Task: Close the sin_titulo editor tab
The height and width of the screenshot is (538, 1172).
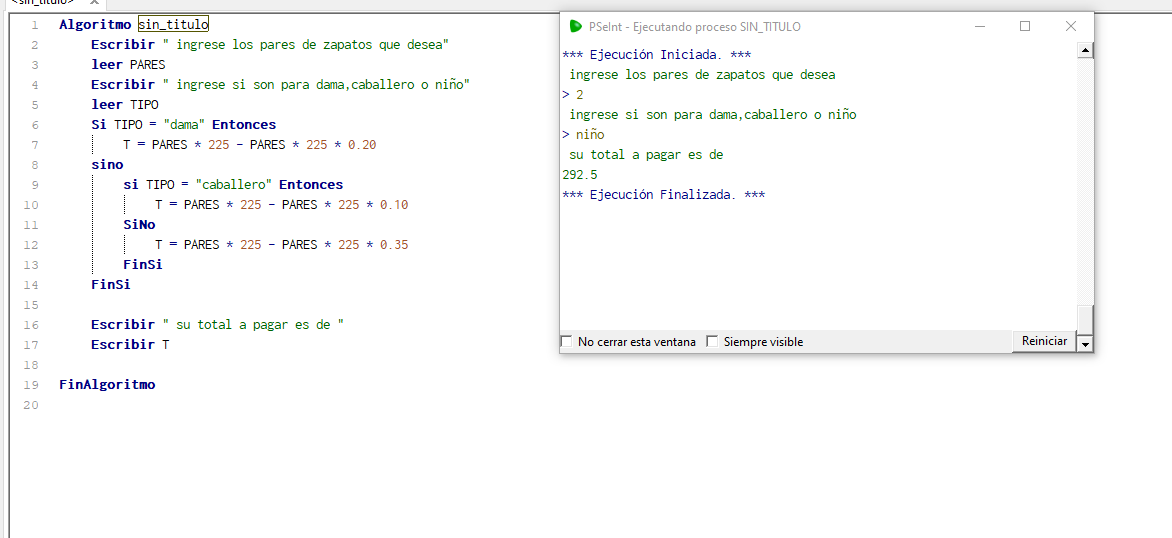Action: pyautogui.click(x=94, y=2)
